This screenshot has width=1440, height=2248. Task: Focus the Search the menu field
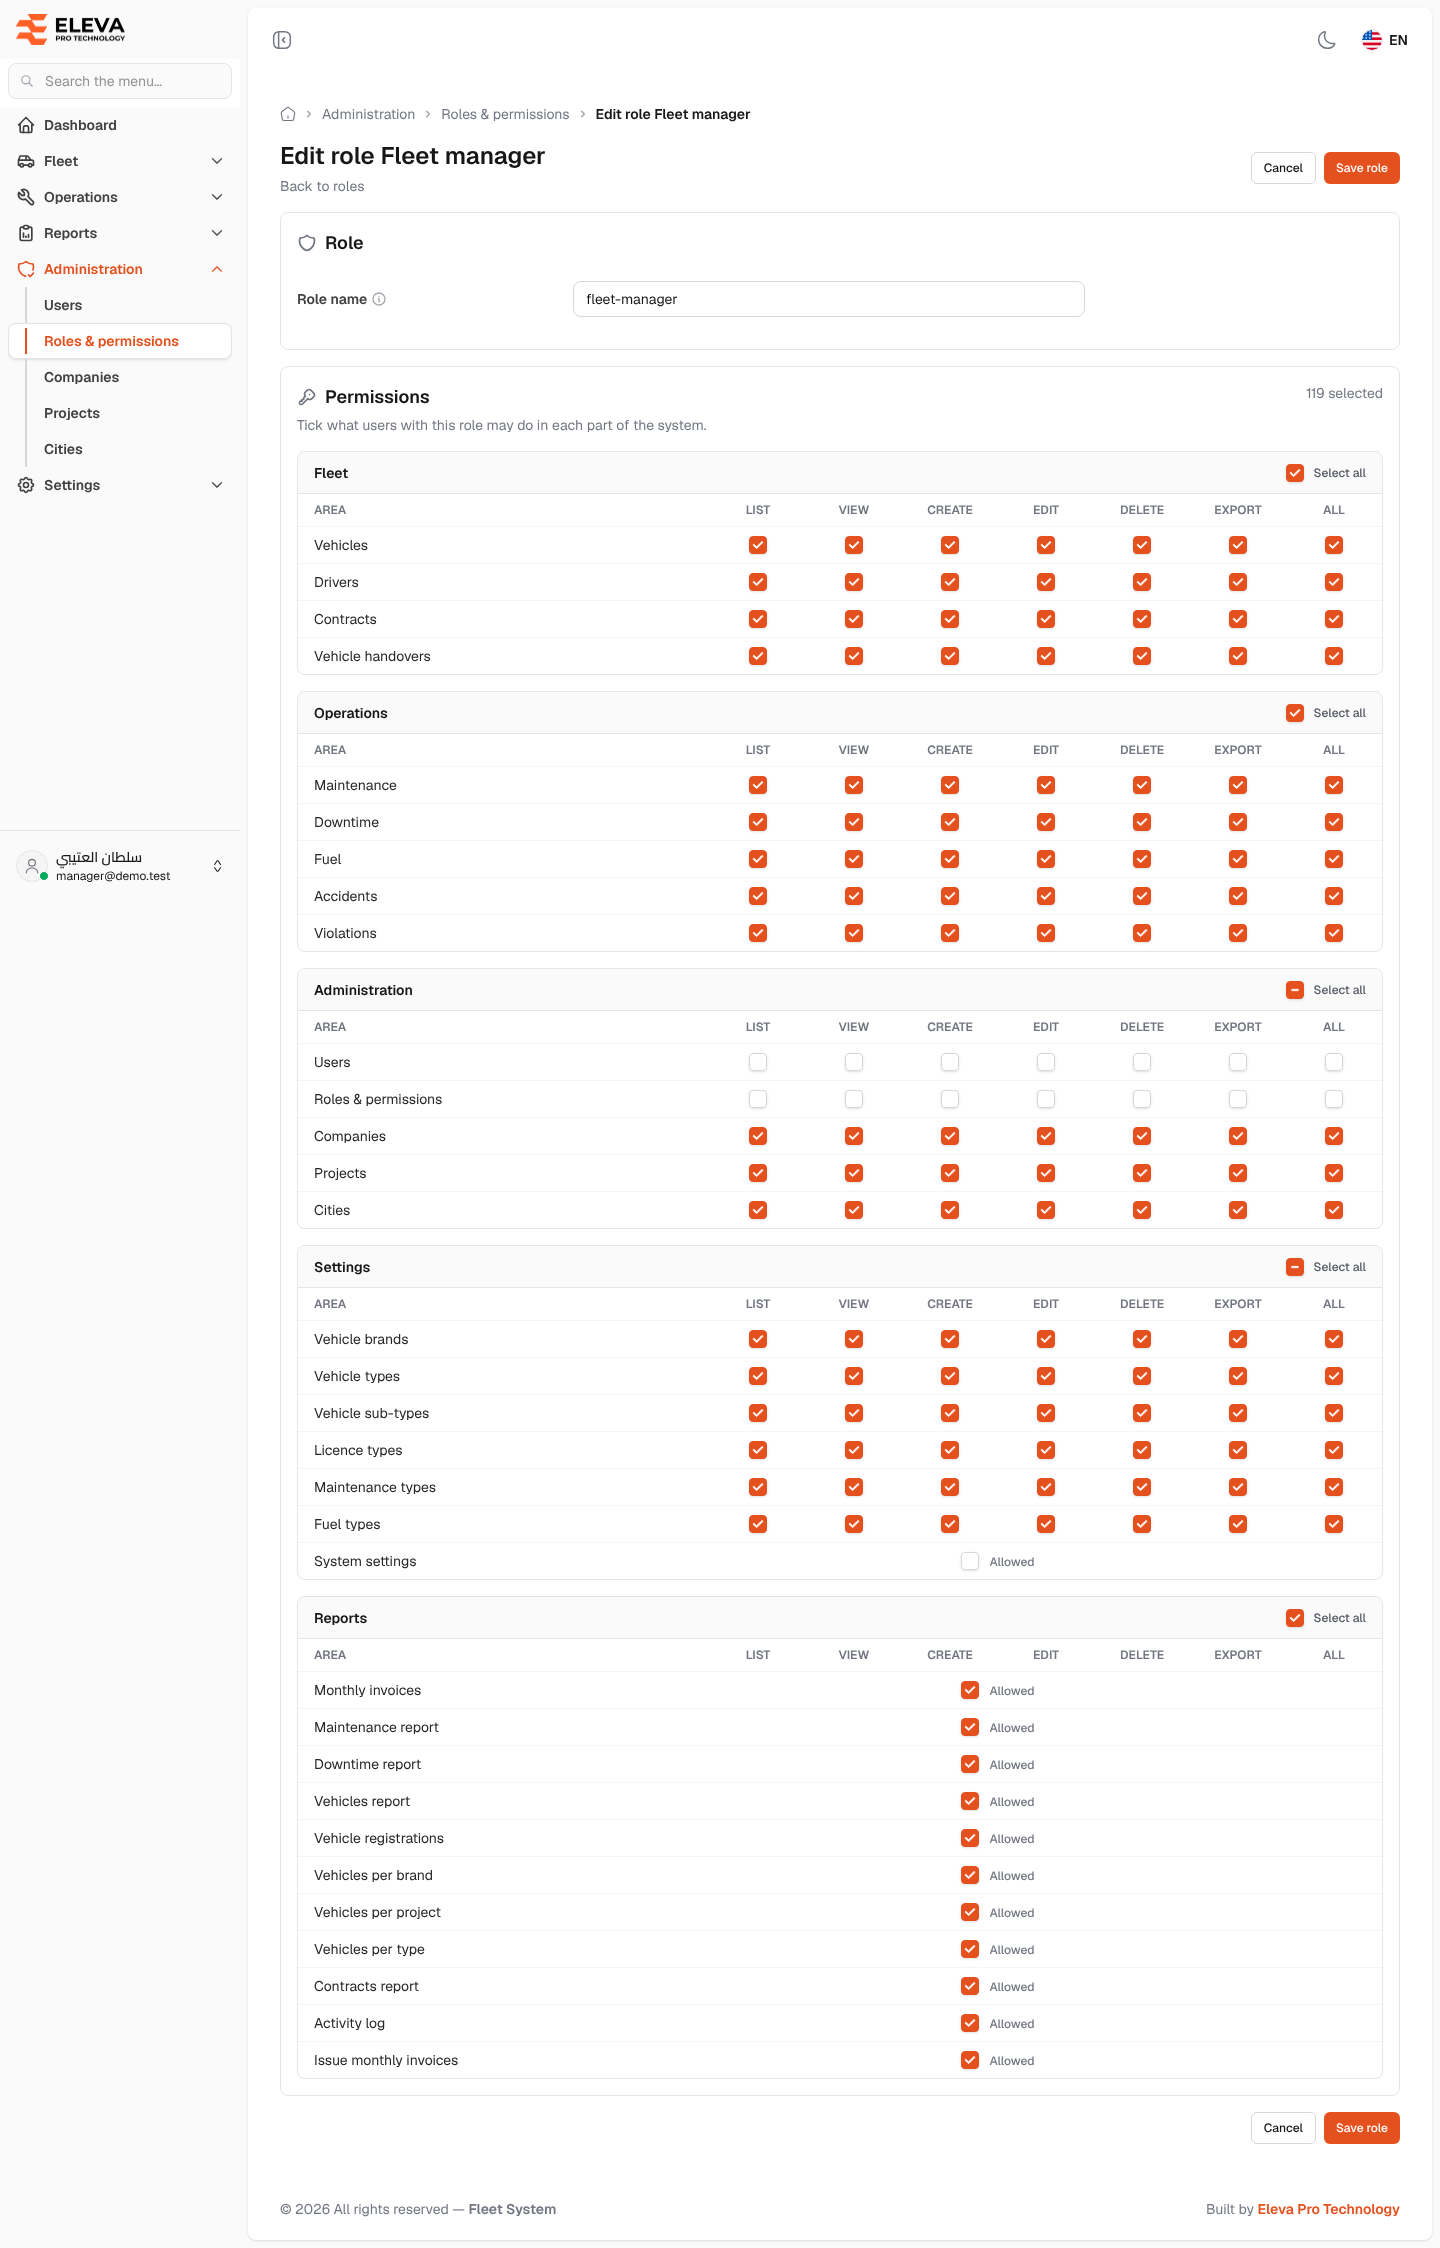pos(120,81)
